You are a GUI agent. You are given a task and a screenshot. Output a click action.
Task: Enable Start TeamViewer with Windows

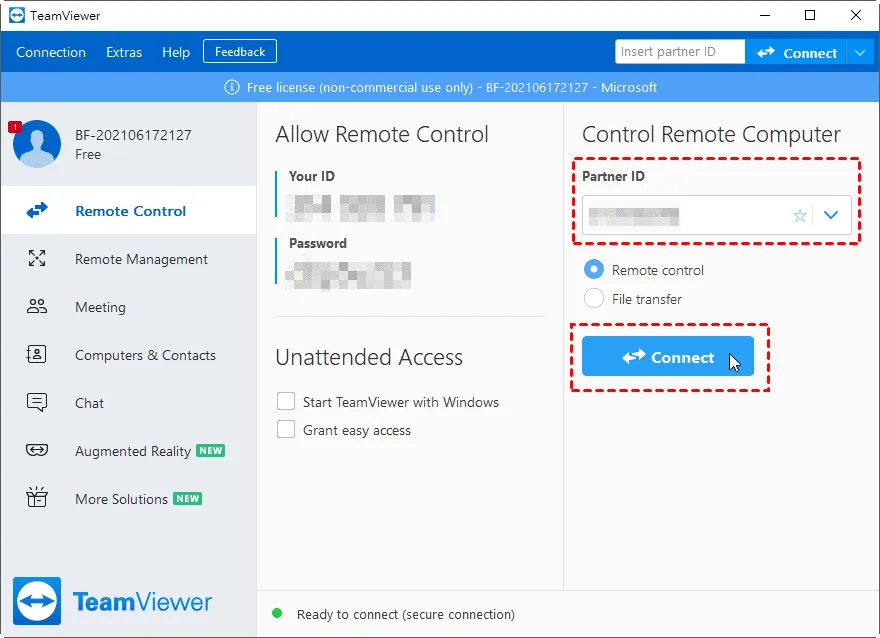(285, 402)
